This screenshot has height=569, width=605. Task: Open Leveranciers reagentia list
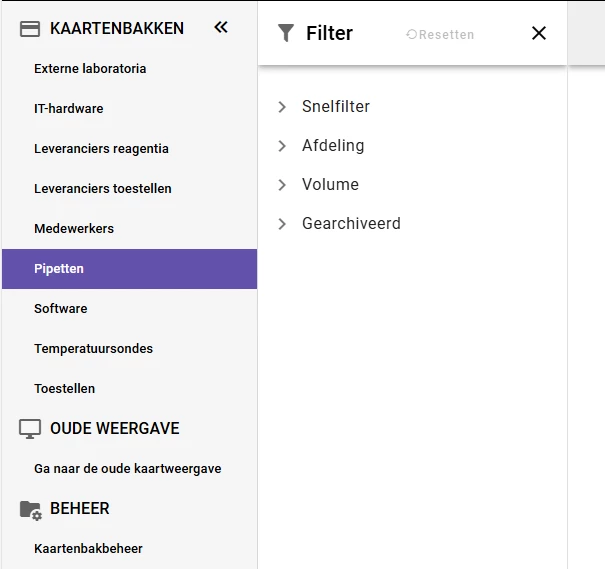pyautogui.click(x=101, y=149)
